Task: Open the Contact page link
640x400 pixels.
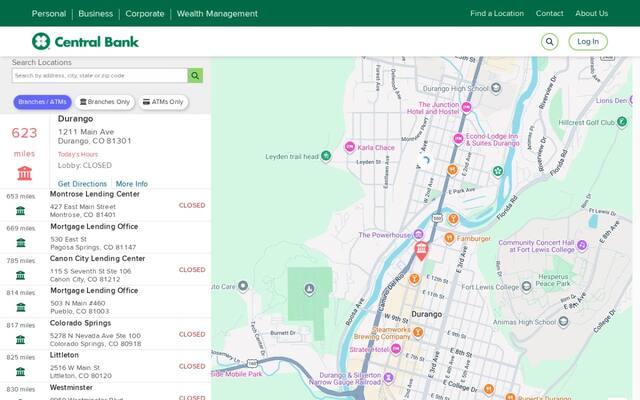Action: tap(549, 13)
